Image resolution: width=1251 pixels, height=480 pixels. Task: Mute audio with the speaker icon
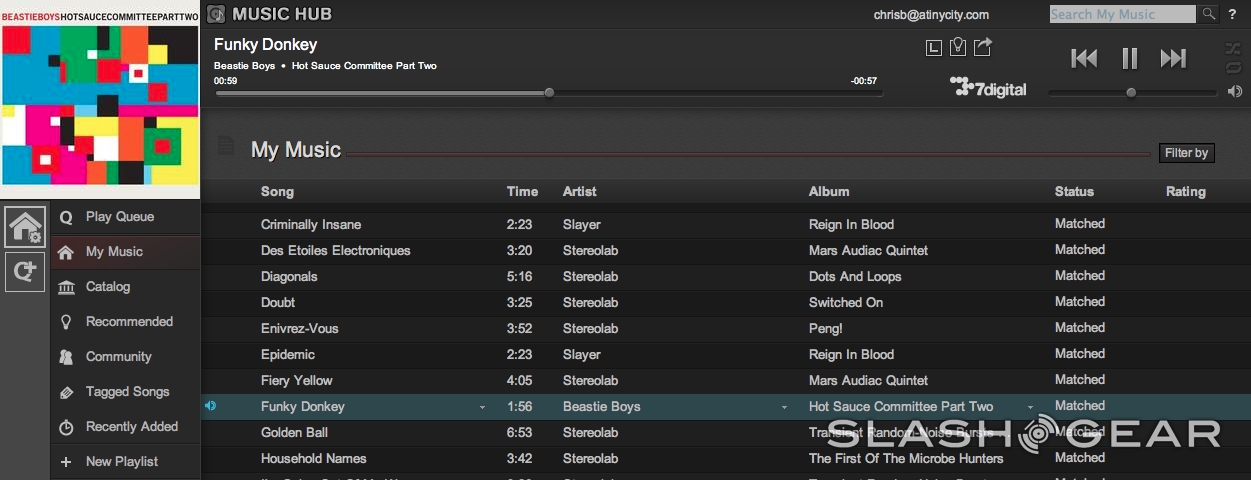(x=1235, y=92)
